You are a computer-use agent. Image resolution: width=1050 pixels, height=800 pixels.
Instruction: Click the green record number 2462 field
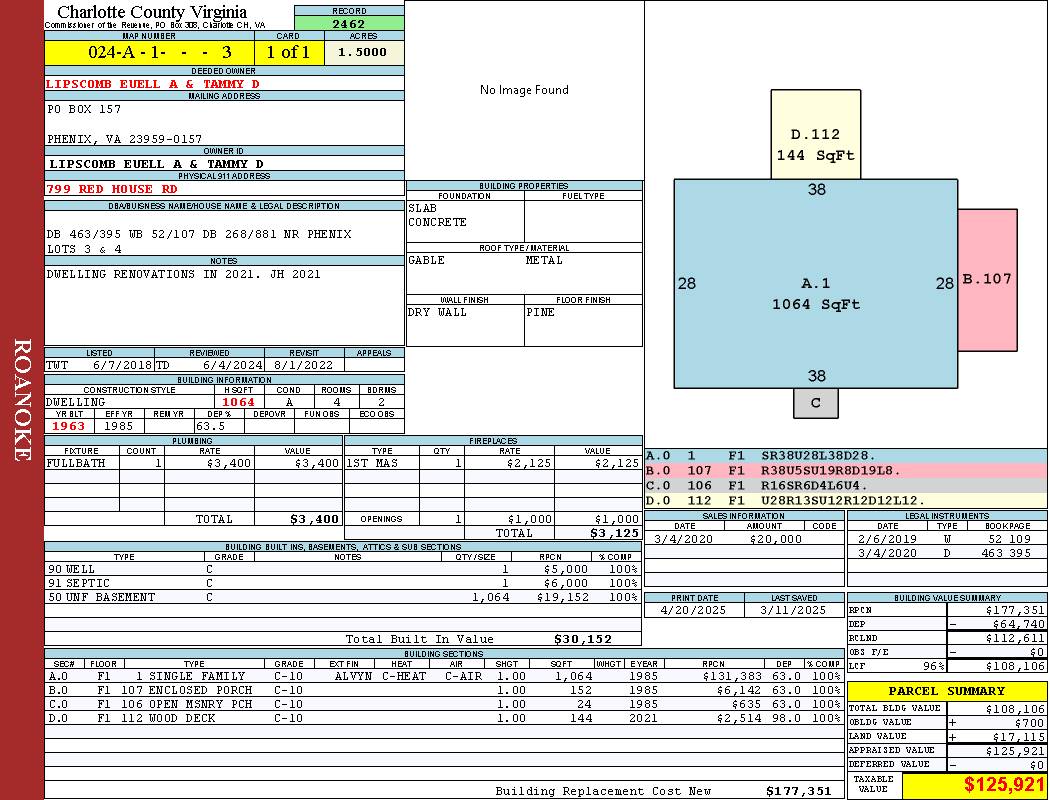pos(349,24)
